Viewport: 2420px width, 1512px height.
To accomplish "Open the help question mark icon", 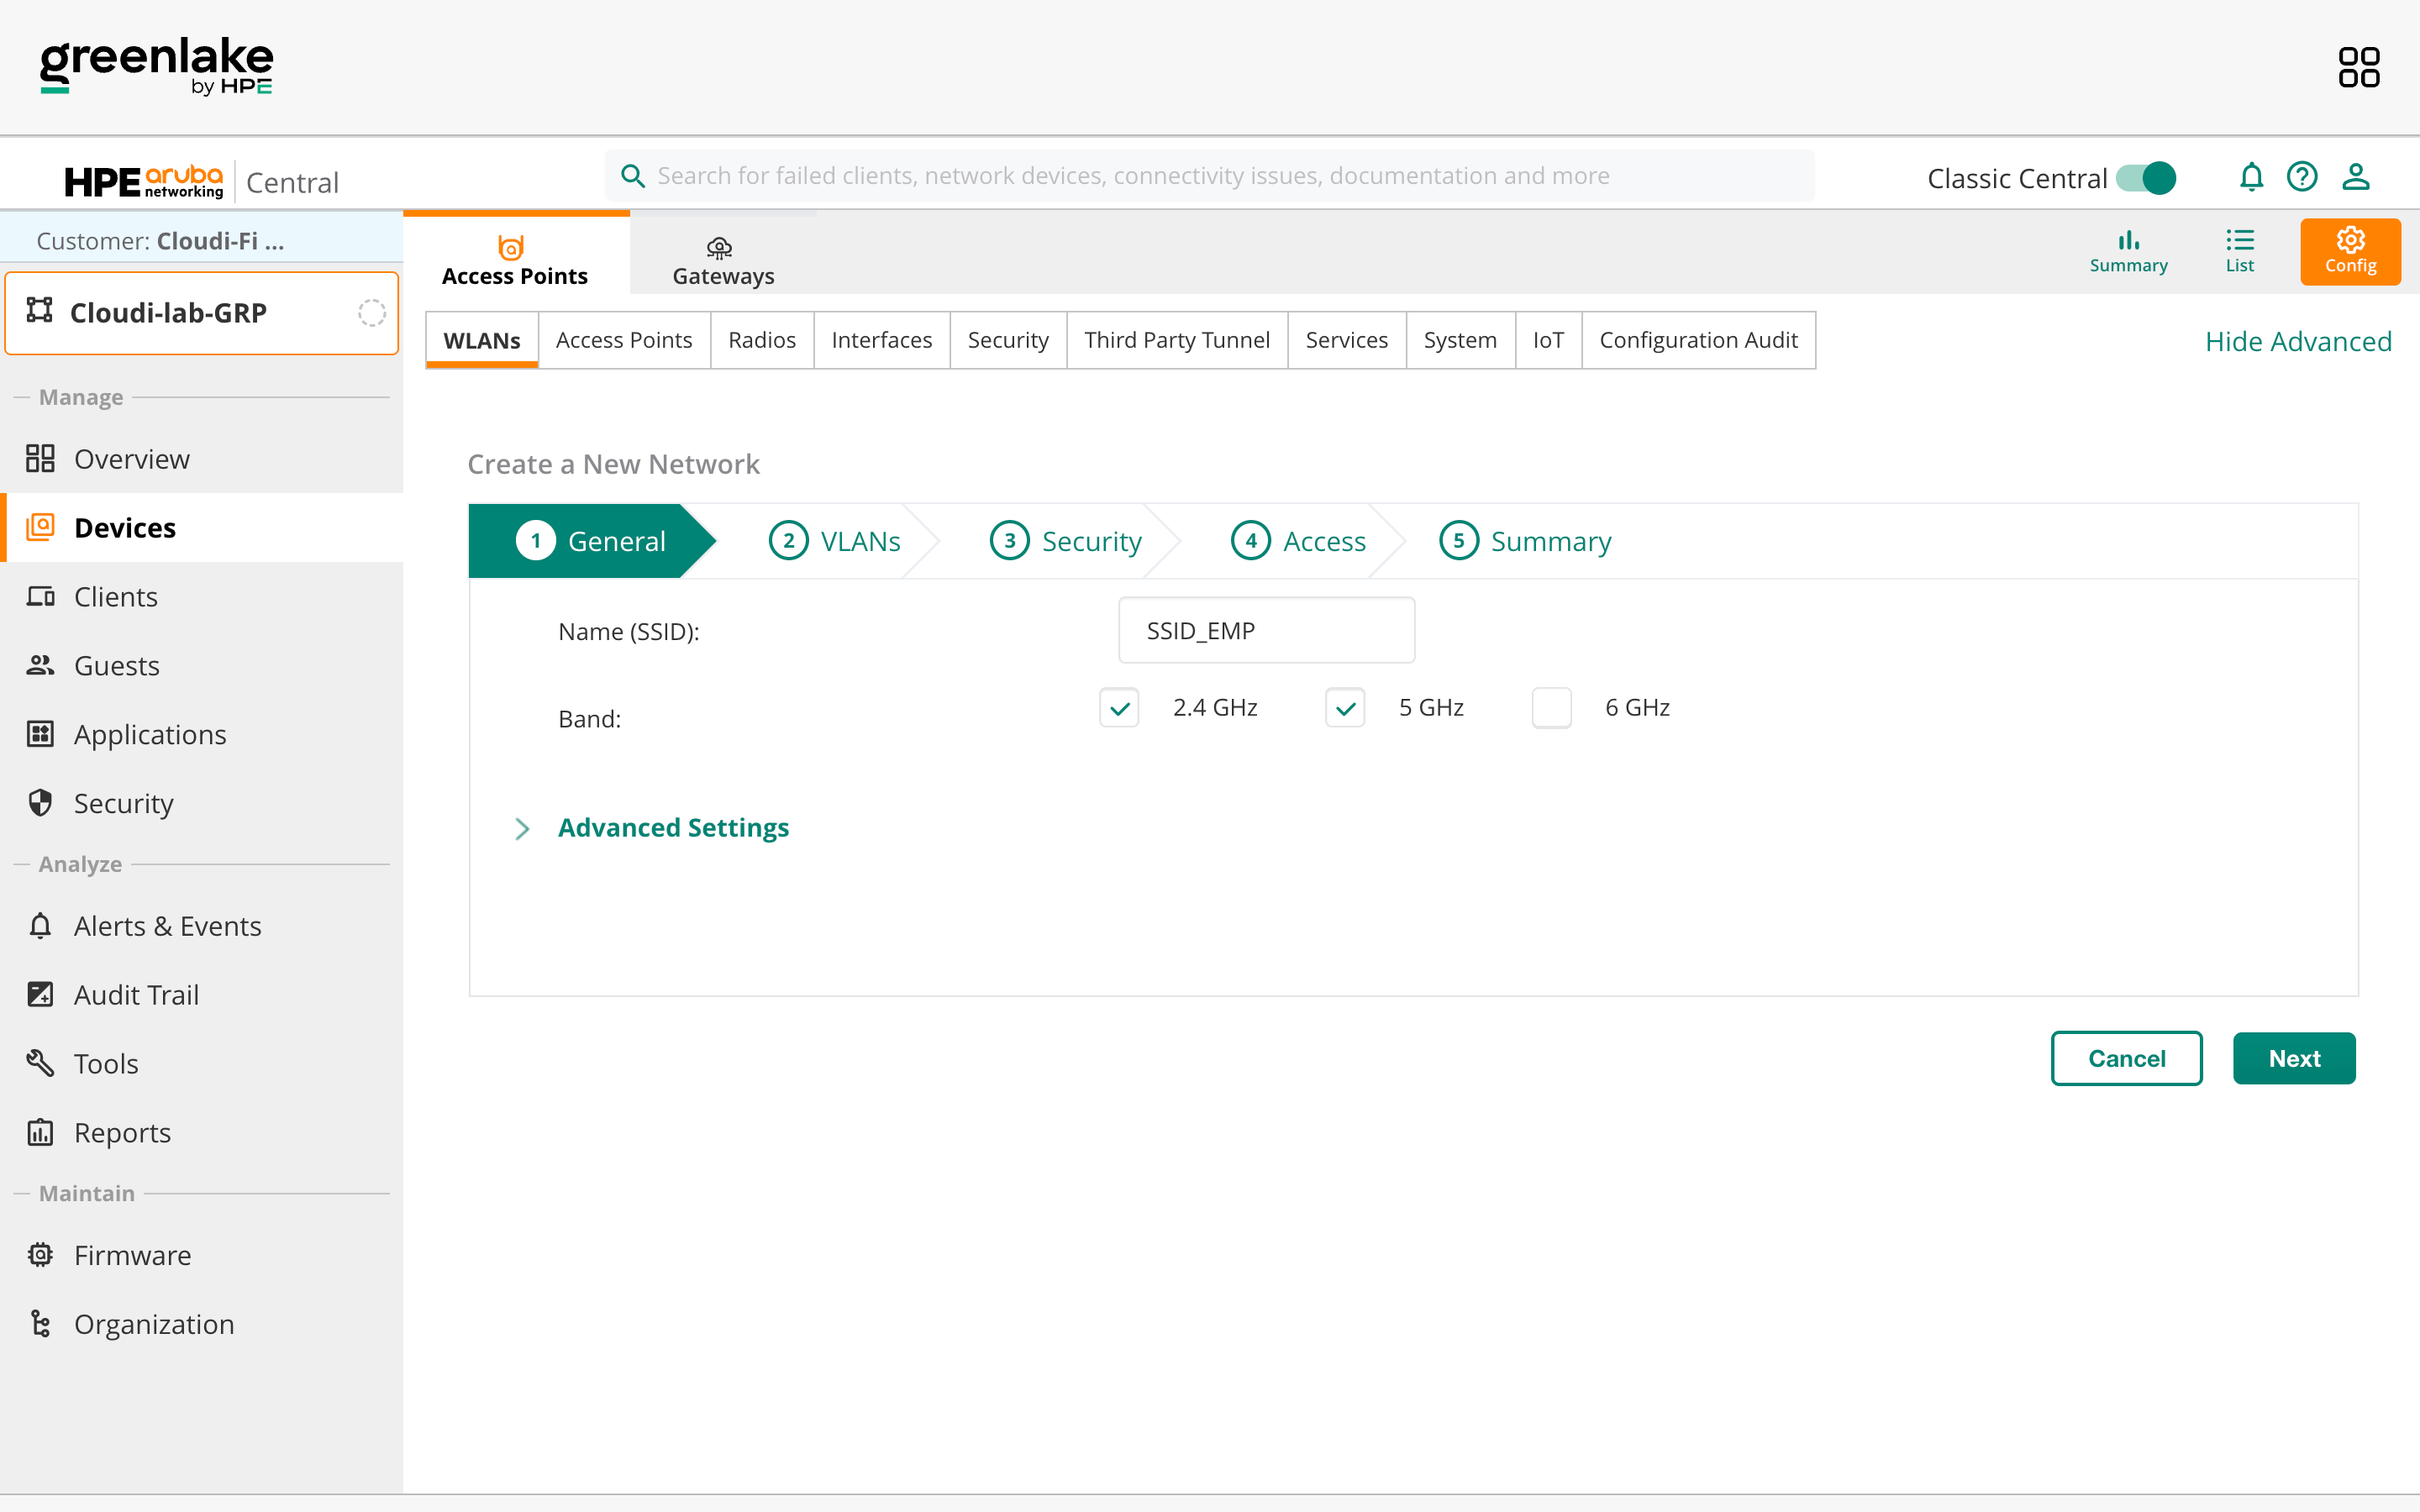I will (x=2302, y=177).
